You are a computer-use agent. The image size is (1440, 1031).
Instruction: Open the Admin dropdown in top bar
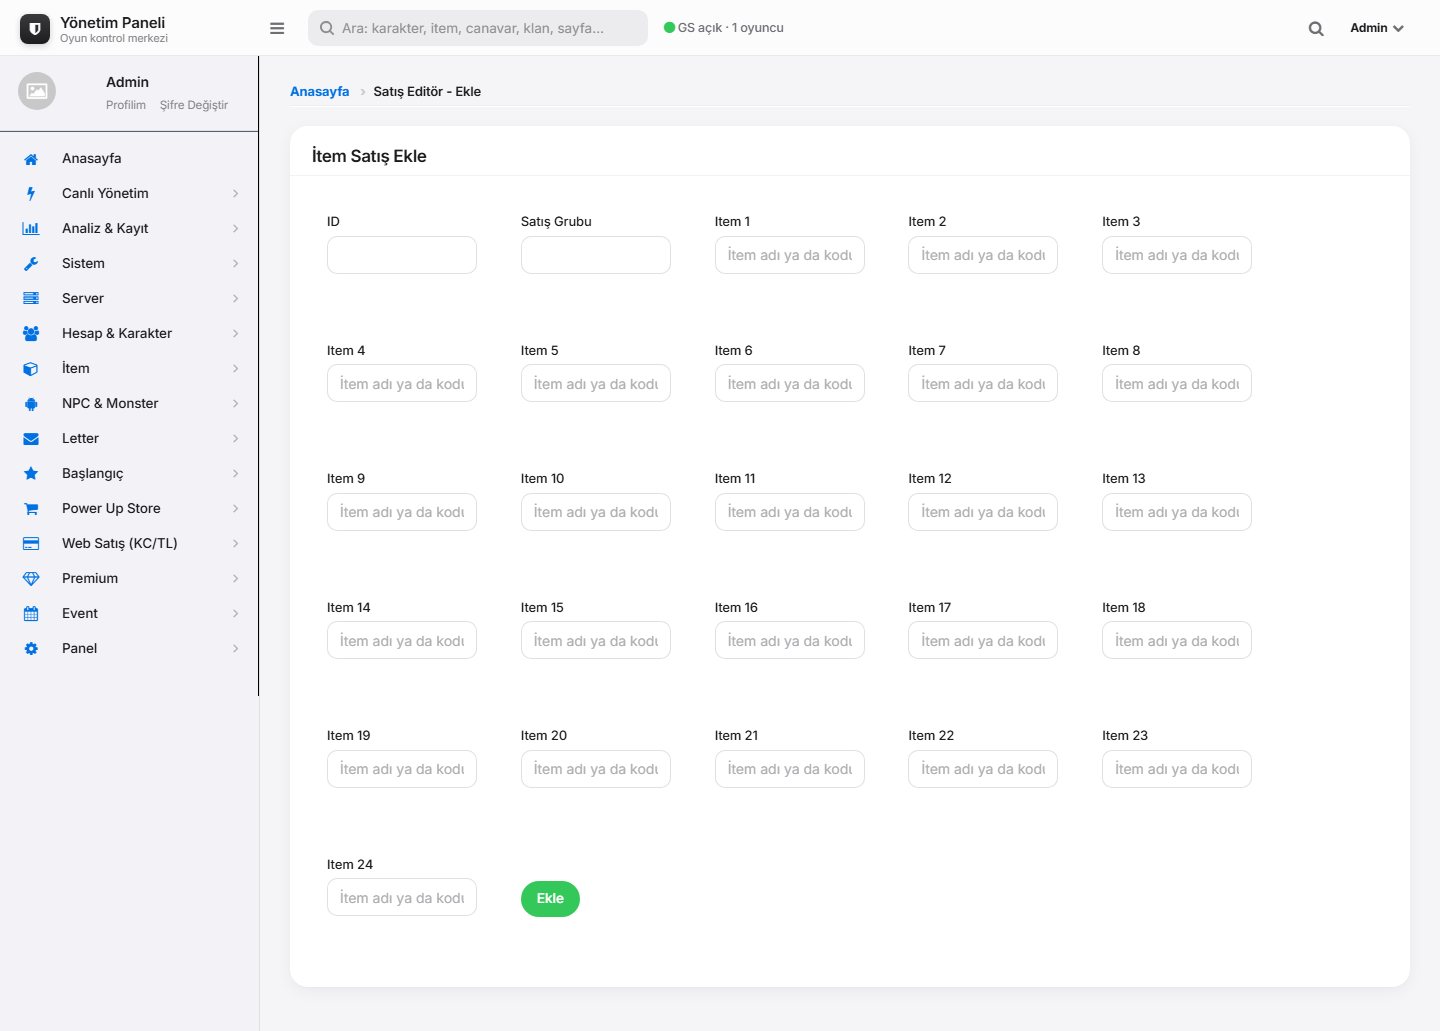(x=1377, y=28)
